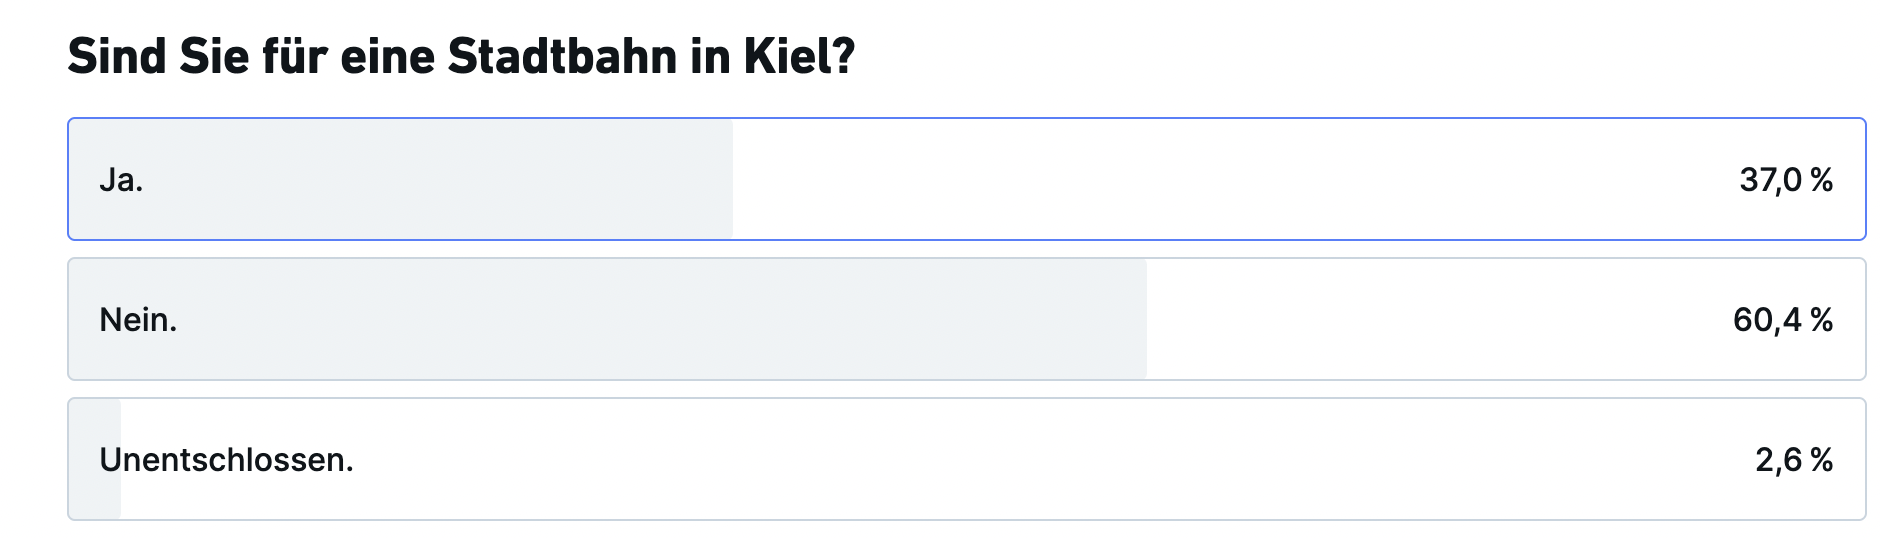Click the 37,0 % result value
Image resolution: width=1880 pixels, height=538 pixels.
[1786, 180]
